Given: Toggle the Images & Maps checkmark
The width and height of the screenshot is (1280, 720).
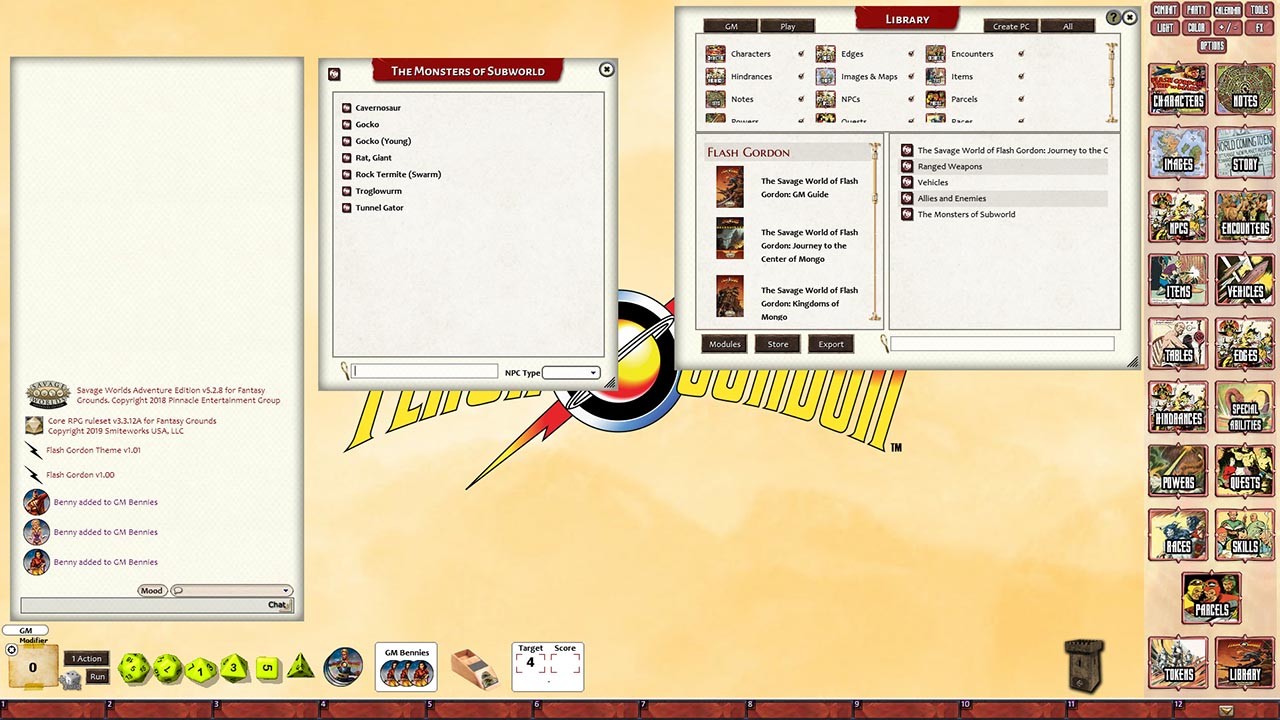Looking at the screenshot, I should coord(911,76).
